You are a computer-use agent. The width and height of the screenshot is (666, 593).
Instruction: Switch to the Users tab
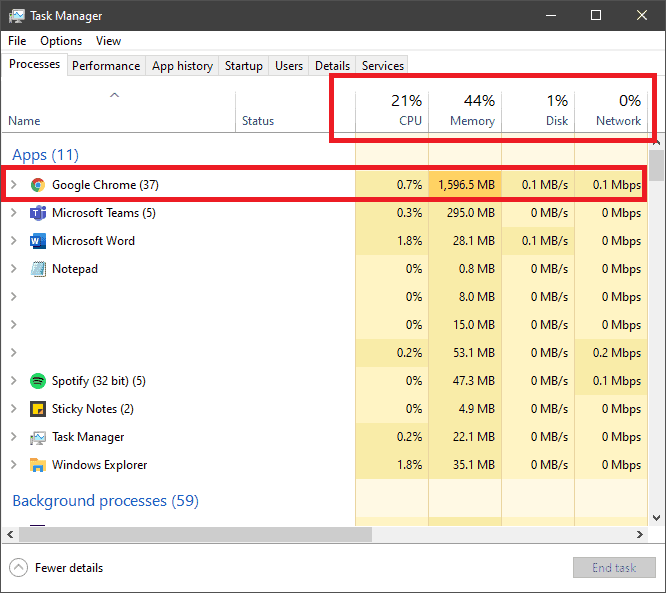coord(289,66)
